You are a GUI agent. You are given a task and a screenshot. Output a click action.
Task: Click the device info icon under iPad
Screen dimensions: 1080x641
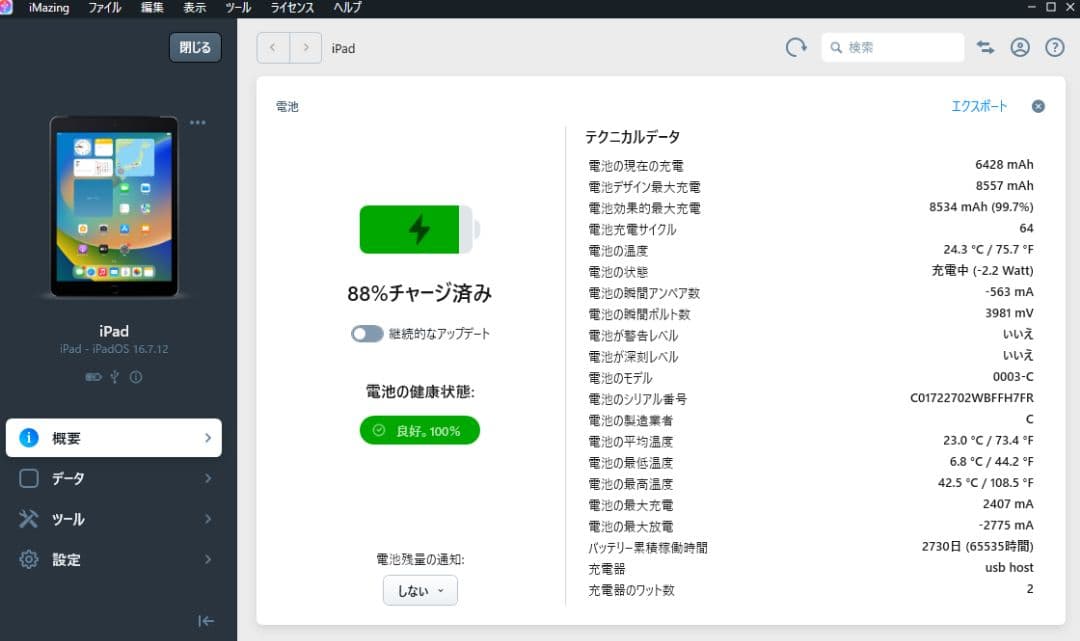136,377
